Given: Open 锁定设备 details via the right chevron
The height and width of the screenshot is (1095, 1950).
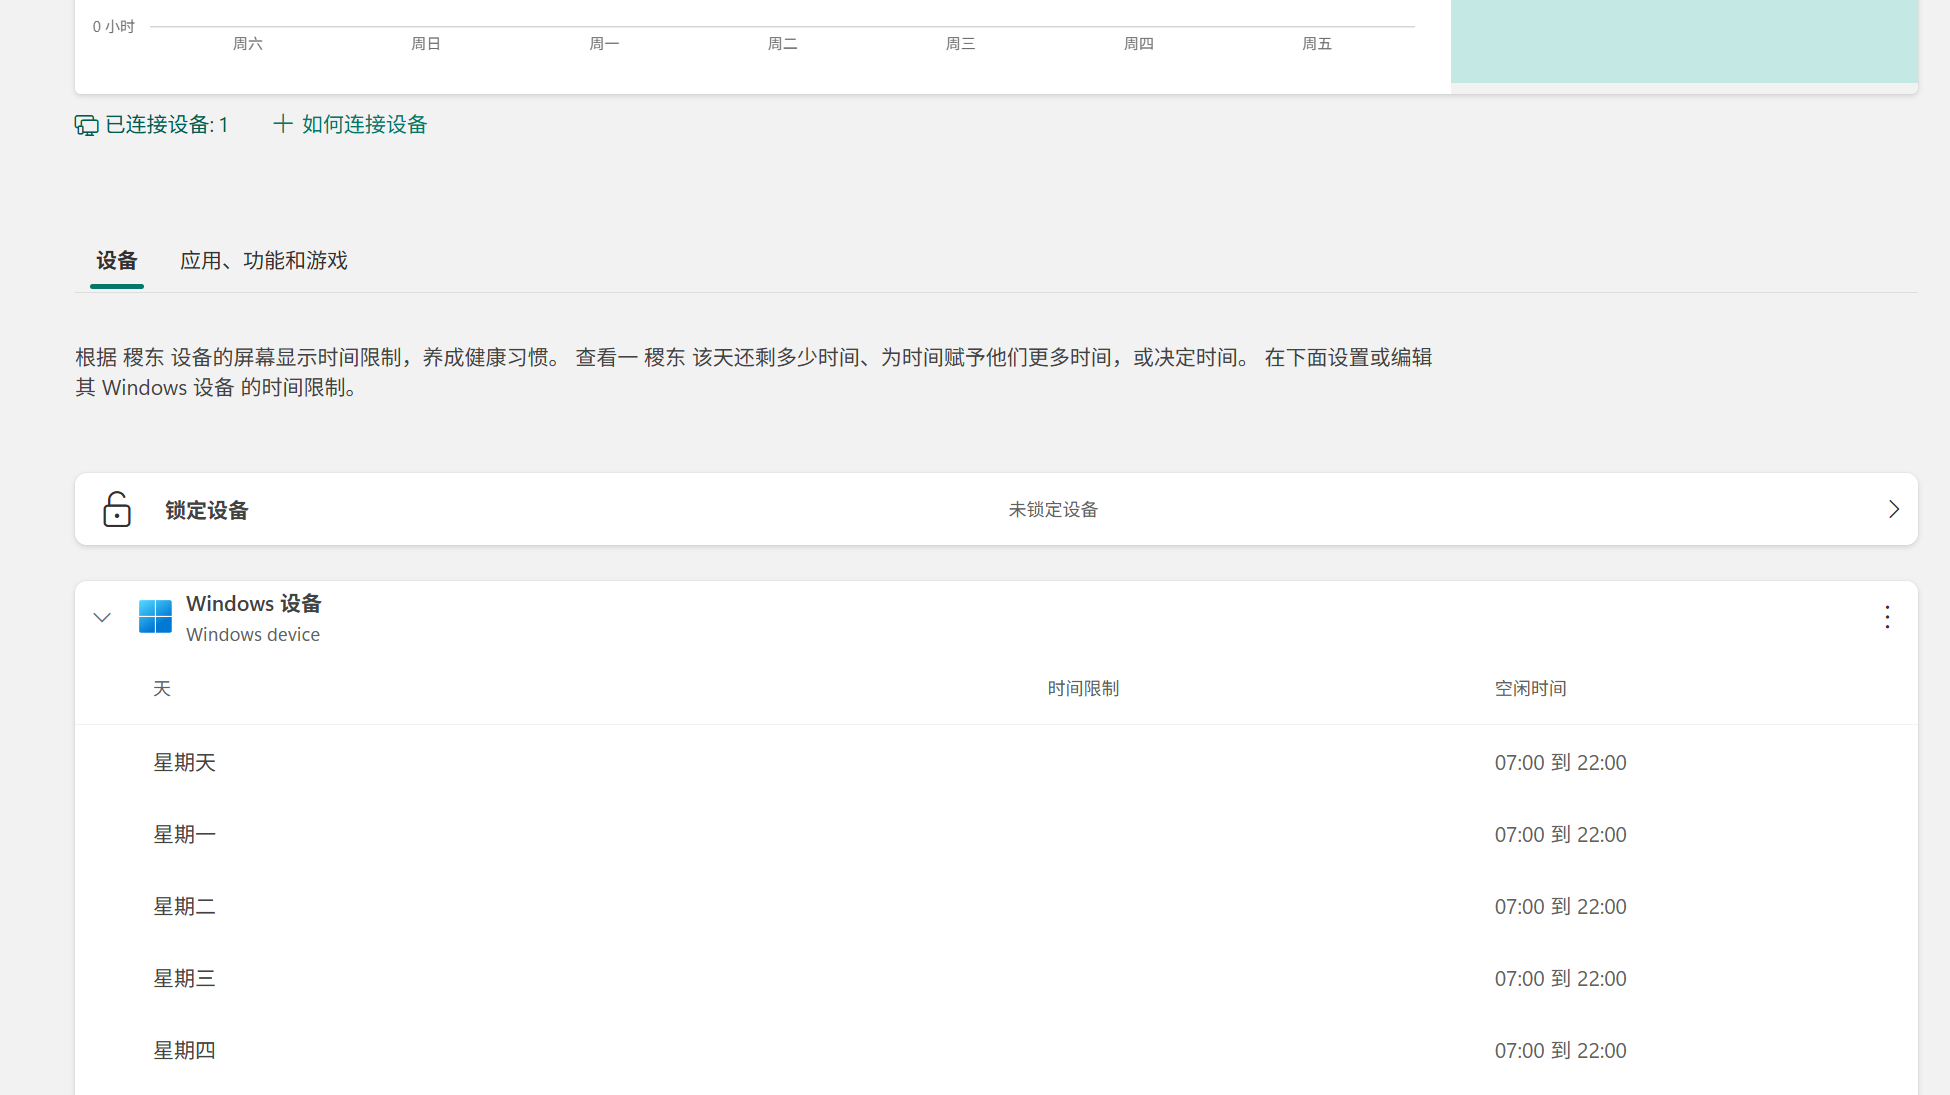Looking at the screenshot, I should (x=1893, y=509).
